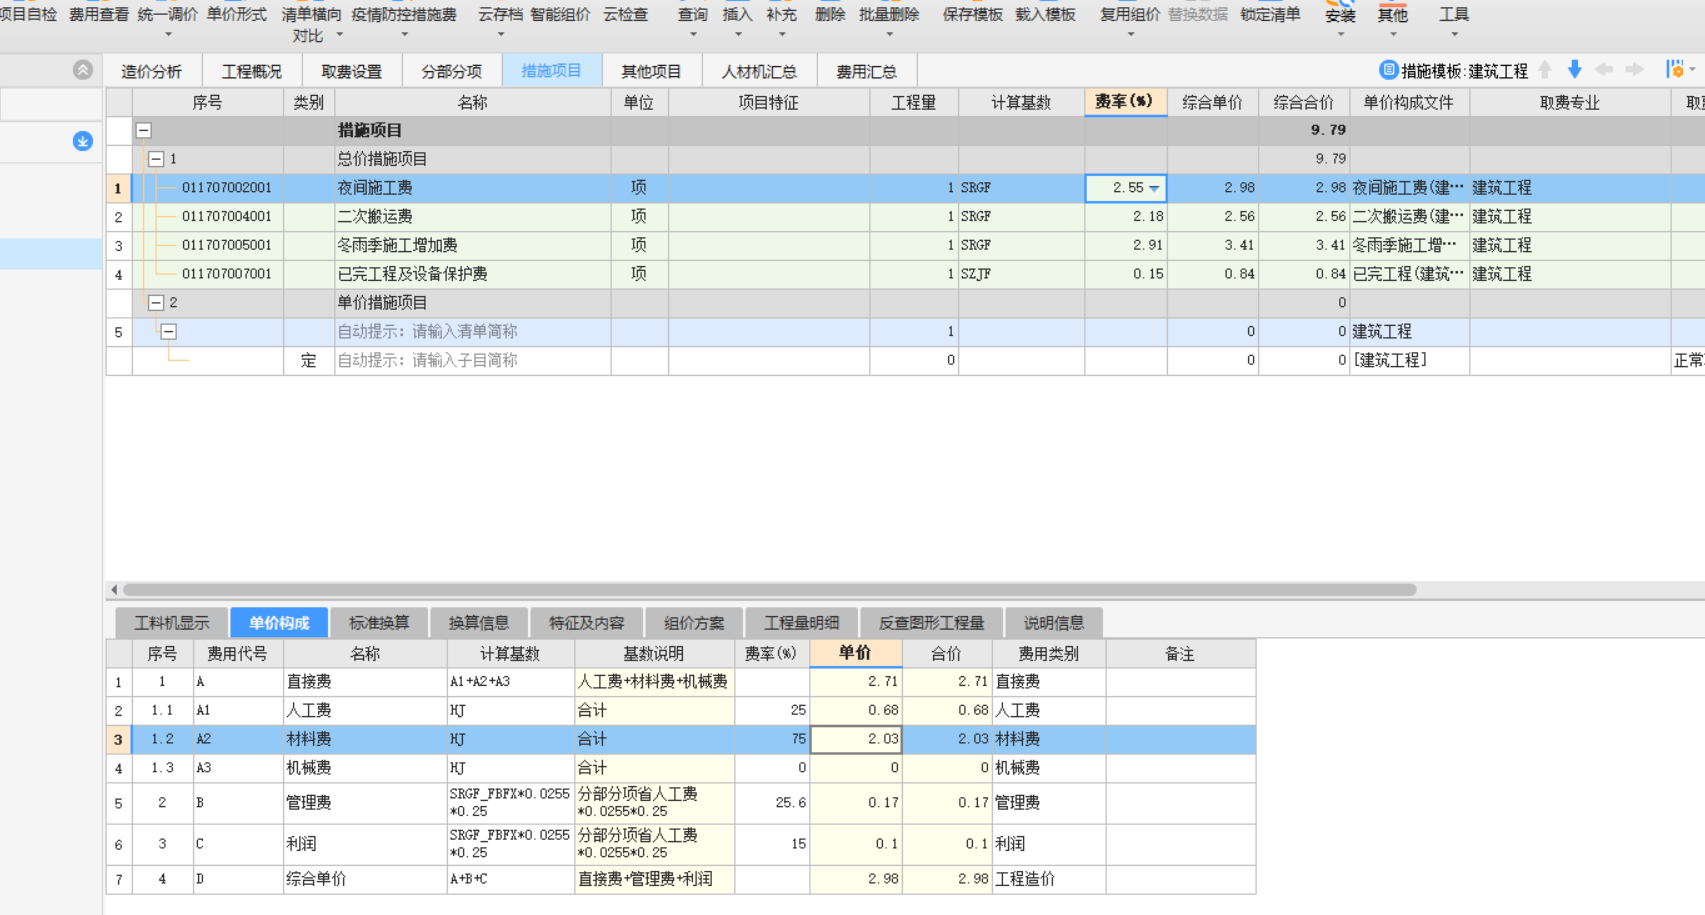Image resolution: width=1705 pixels, height=915 pixels.
Task: Run 云检查 from the toolbar
Action: [x=625, y=15]
